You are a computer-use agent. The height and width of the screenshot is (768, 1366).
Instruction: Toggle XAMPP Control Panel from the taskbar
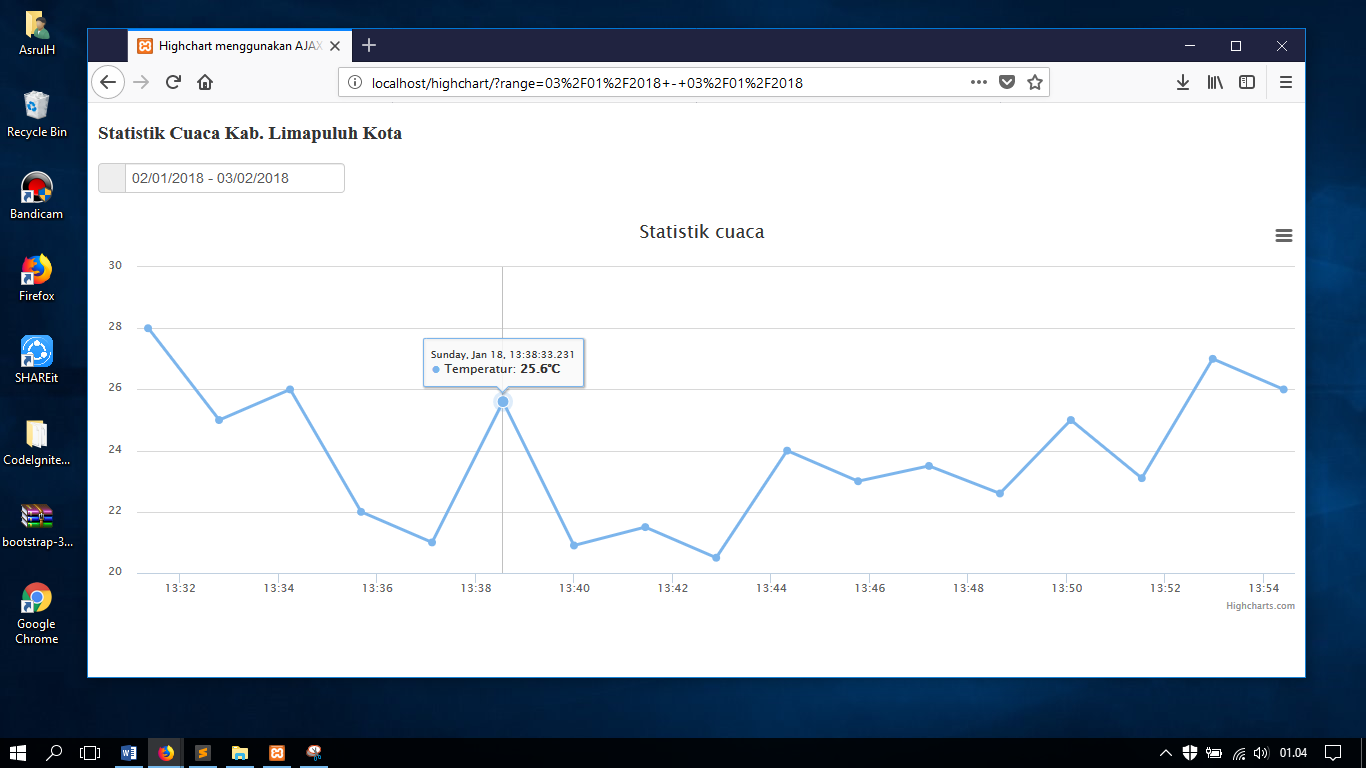(x=277, y=752)
